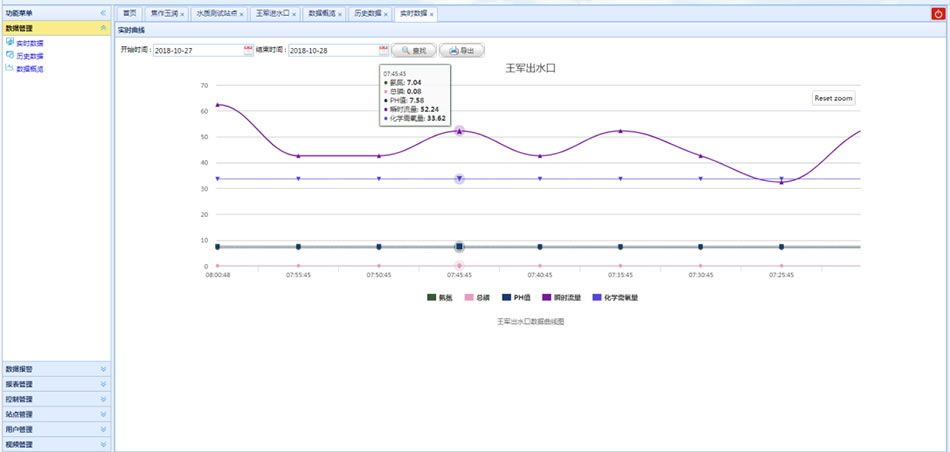
Task: Open calendar picker for 结束时间
Action: [383, 49]
